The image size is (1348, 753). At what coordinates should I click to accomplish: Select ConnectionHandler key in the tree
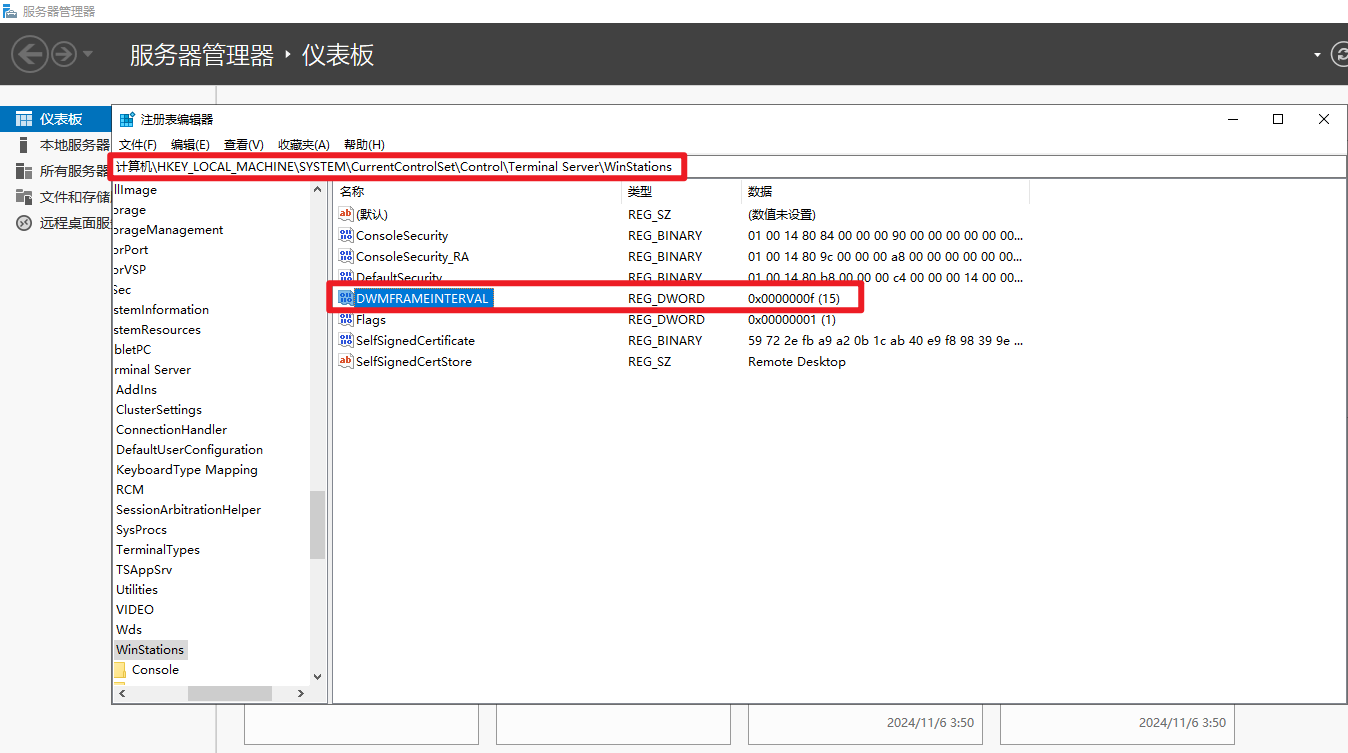point(171,430)
